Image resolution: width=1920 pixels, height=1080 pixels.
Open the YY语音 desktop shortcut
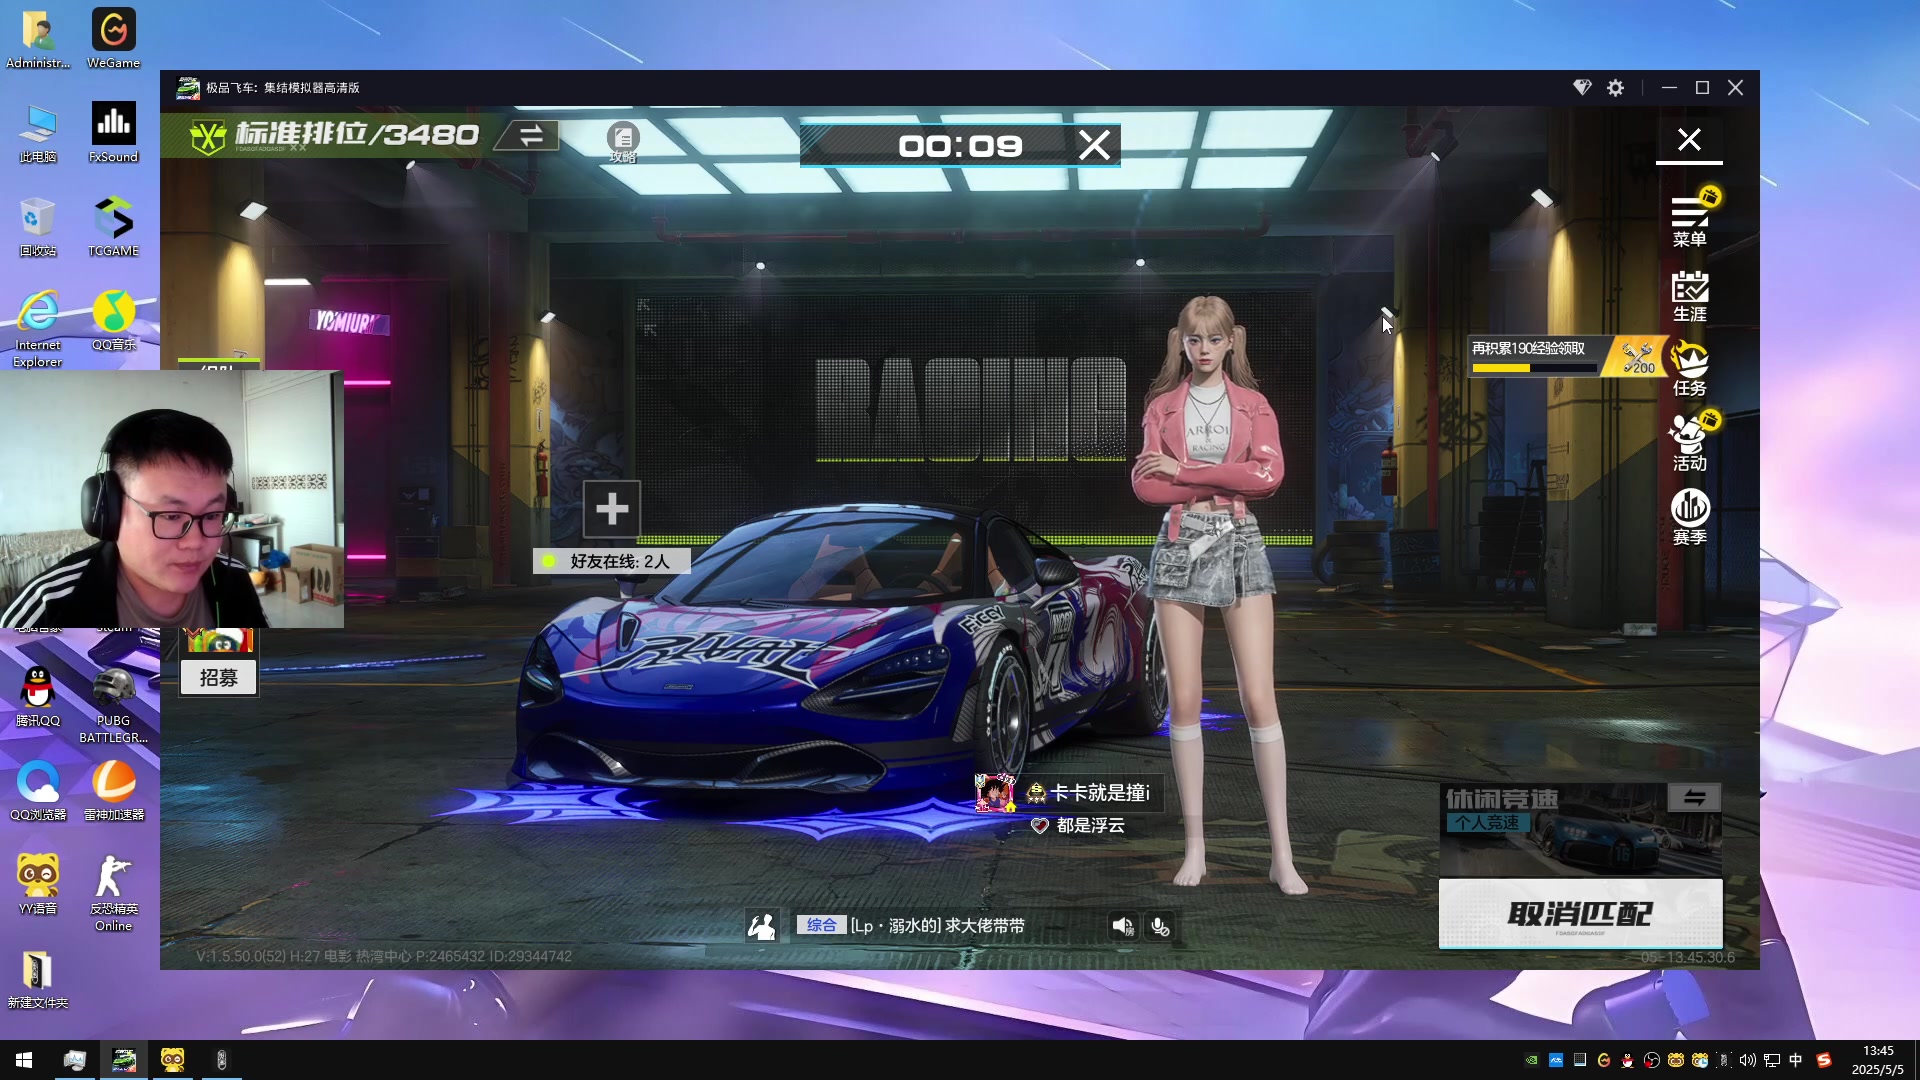38,885
